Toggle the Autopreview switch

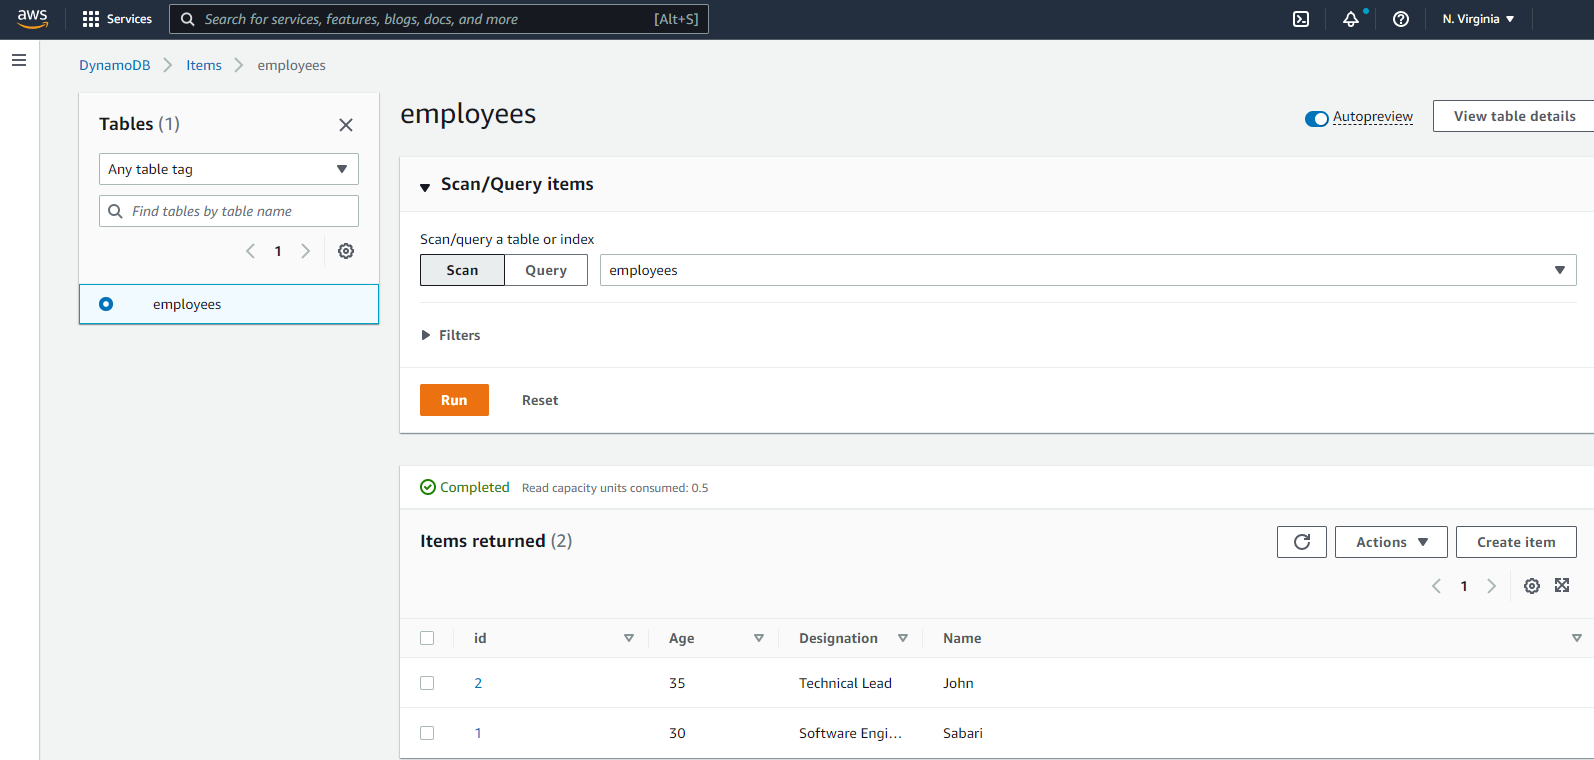click(x=1316, y=119)
